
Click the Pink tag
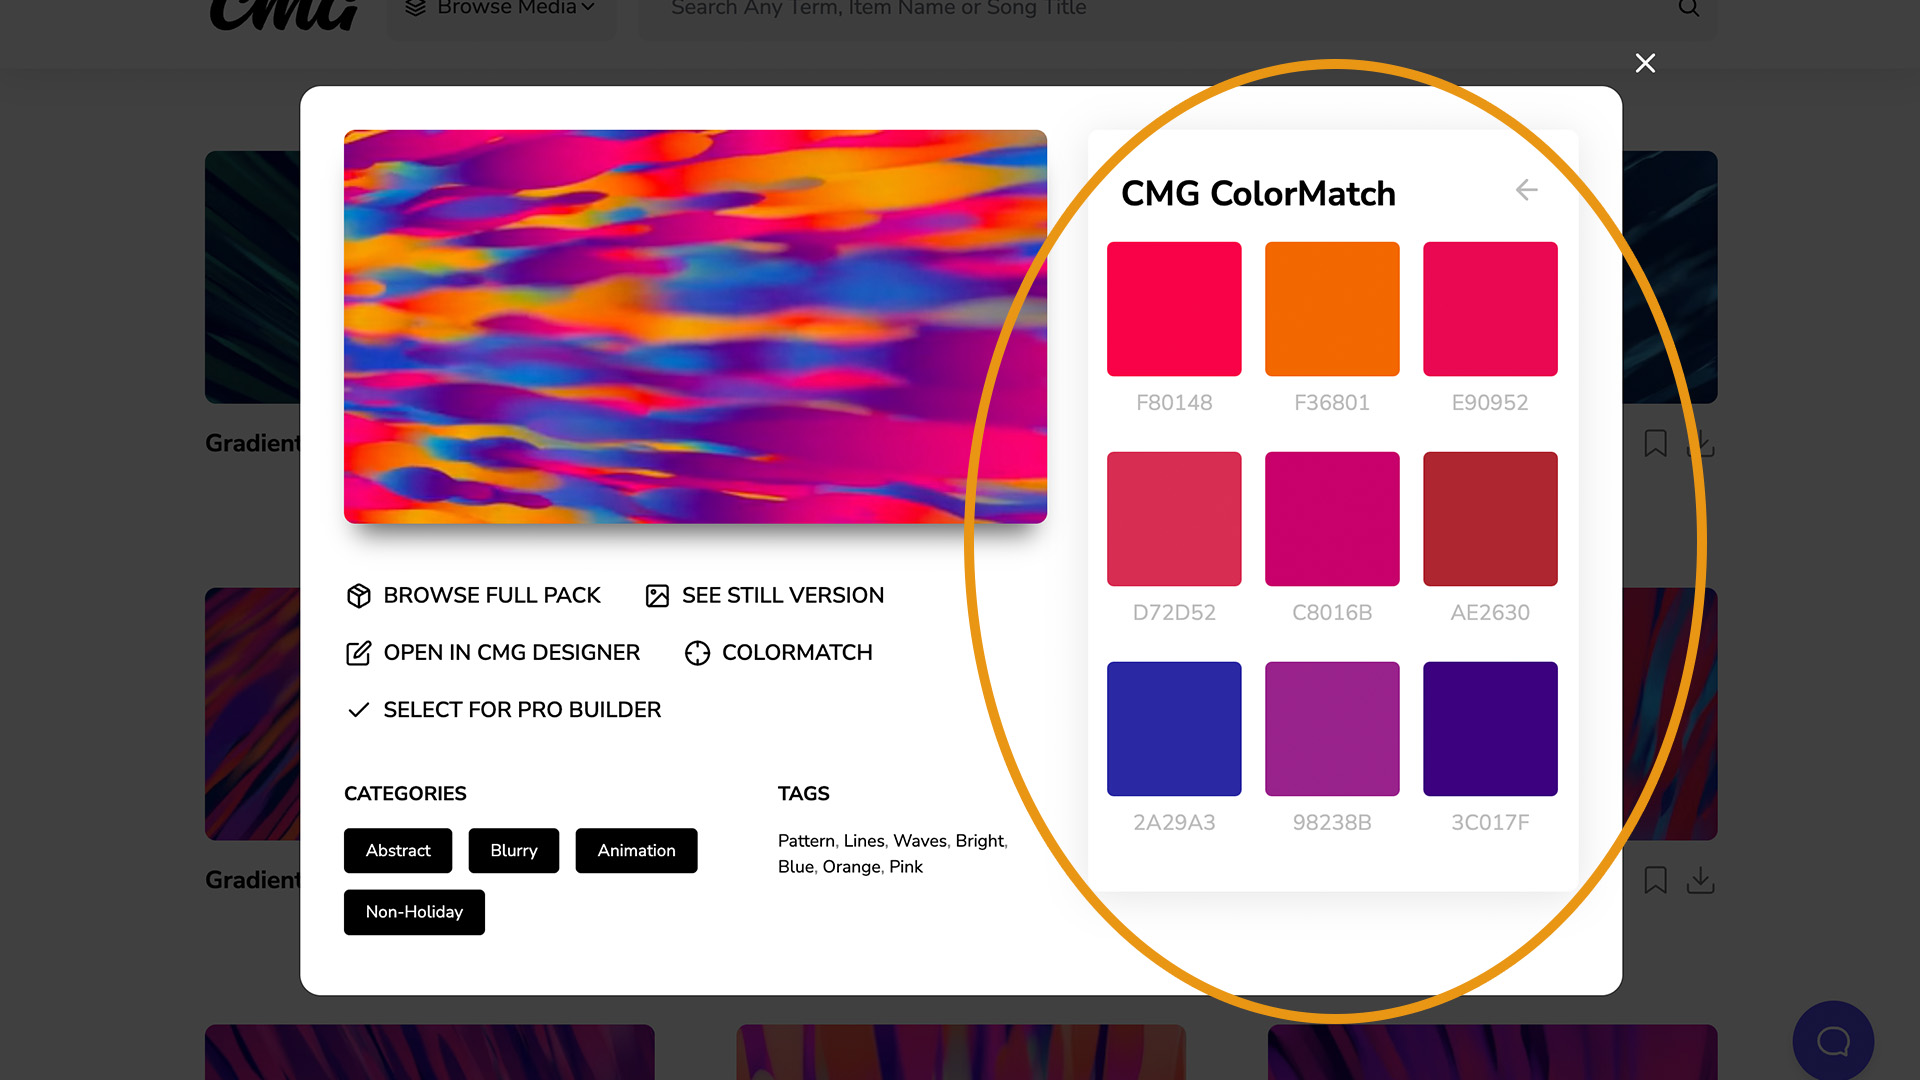click(906, 867)
